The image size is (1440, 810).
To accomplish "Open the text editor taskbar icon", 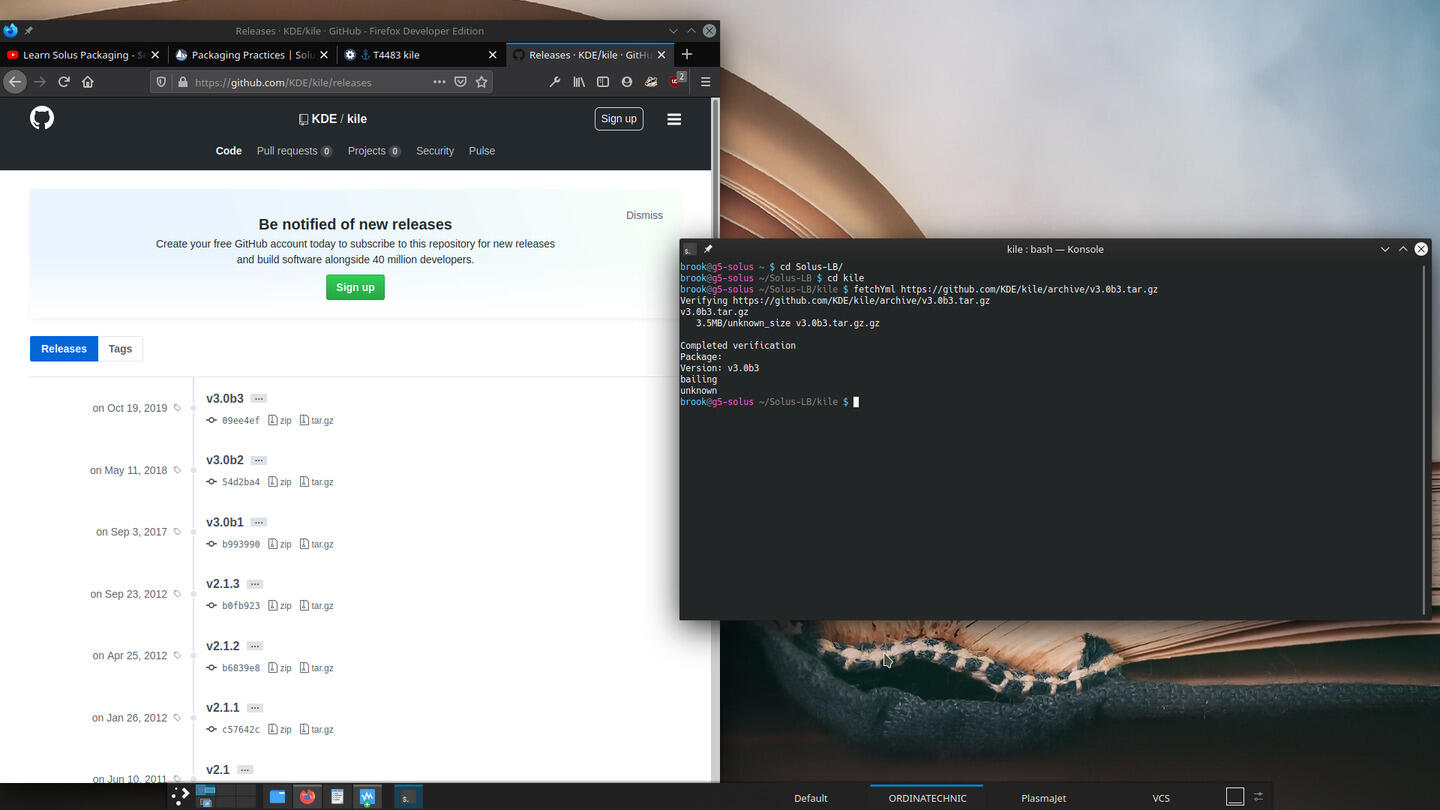I will tap(337, 797).
